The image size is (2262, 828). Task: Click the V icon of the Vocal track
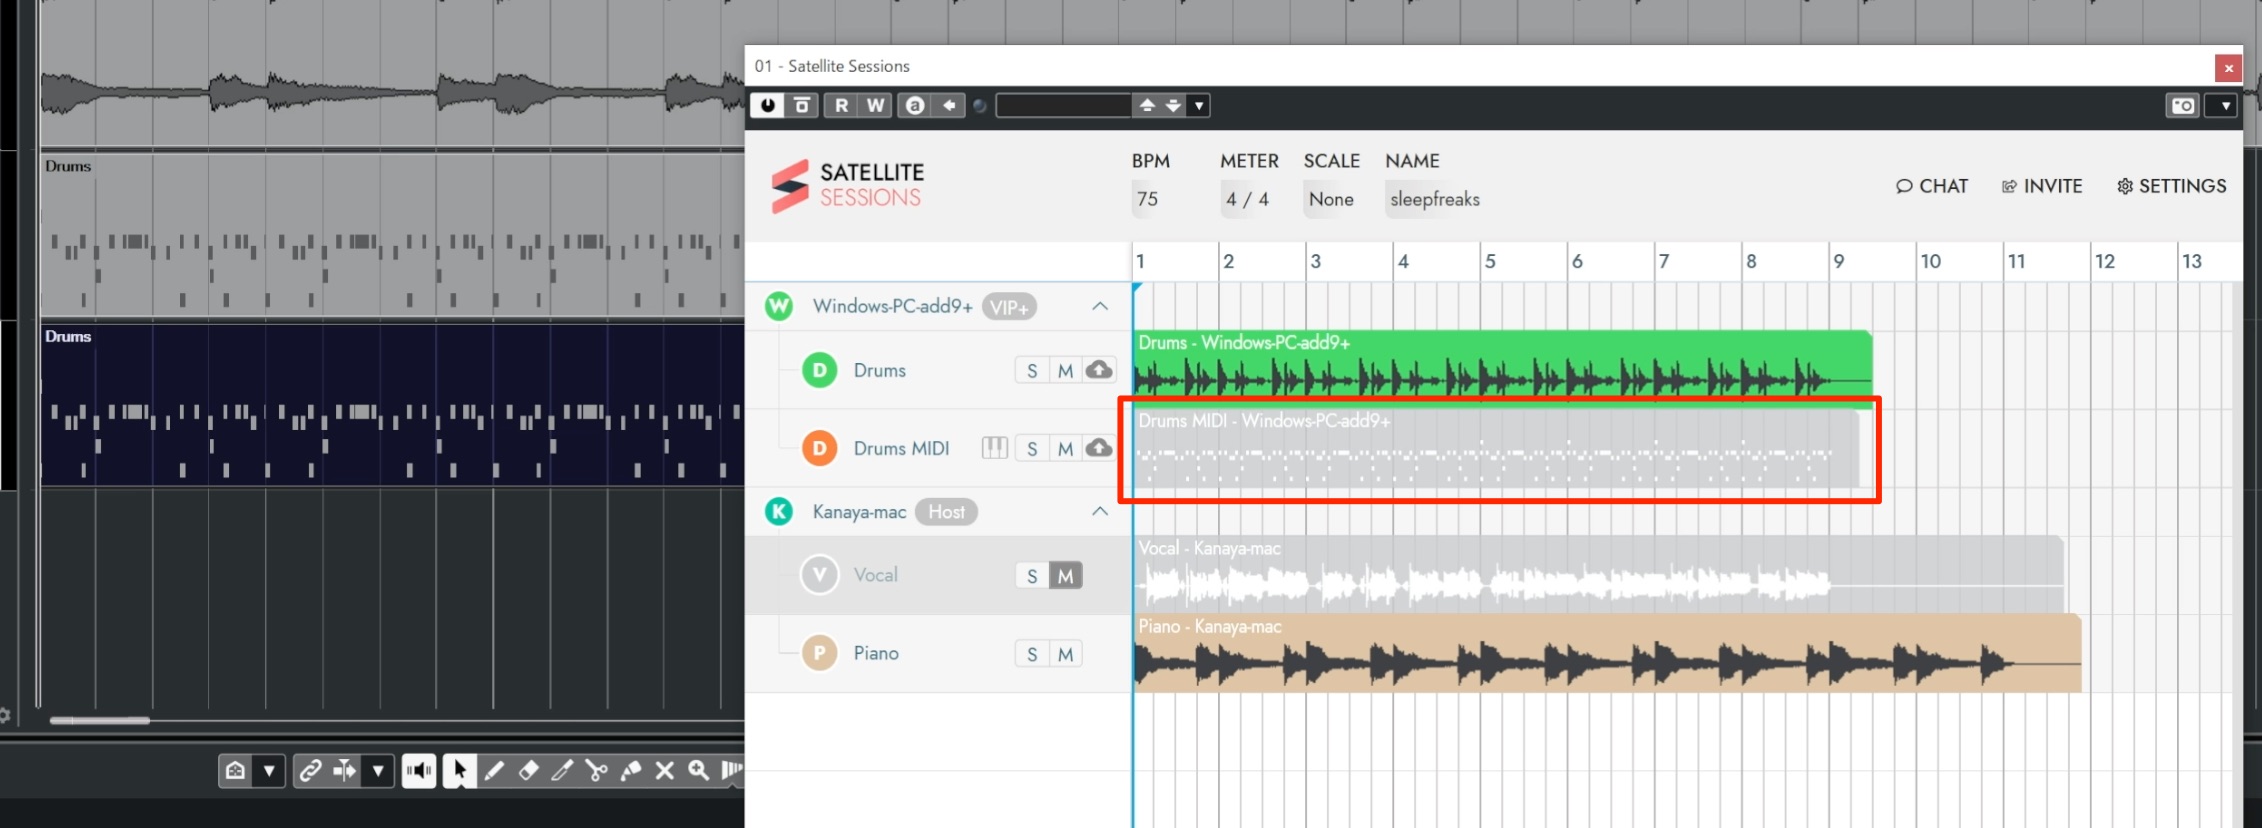820,575
